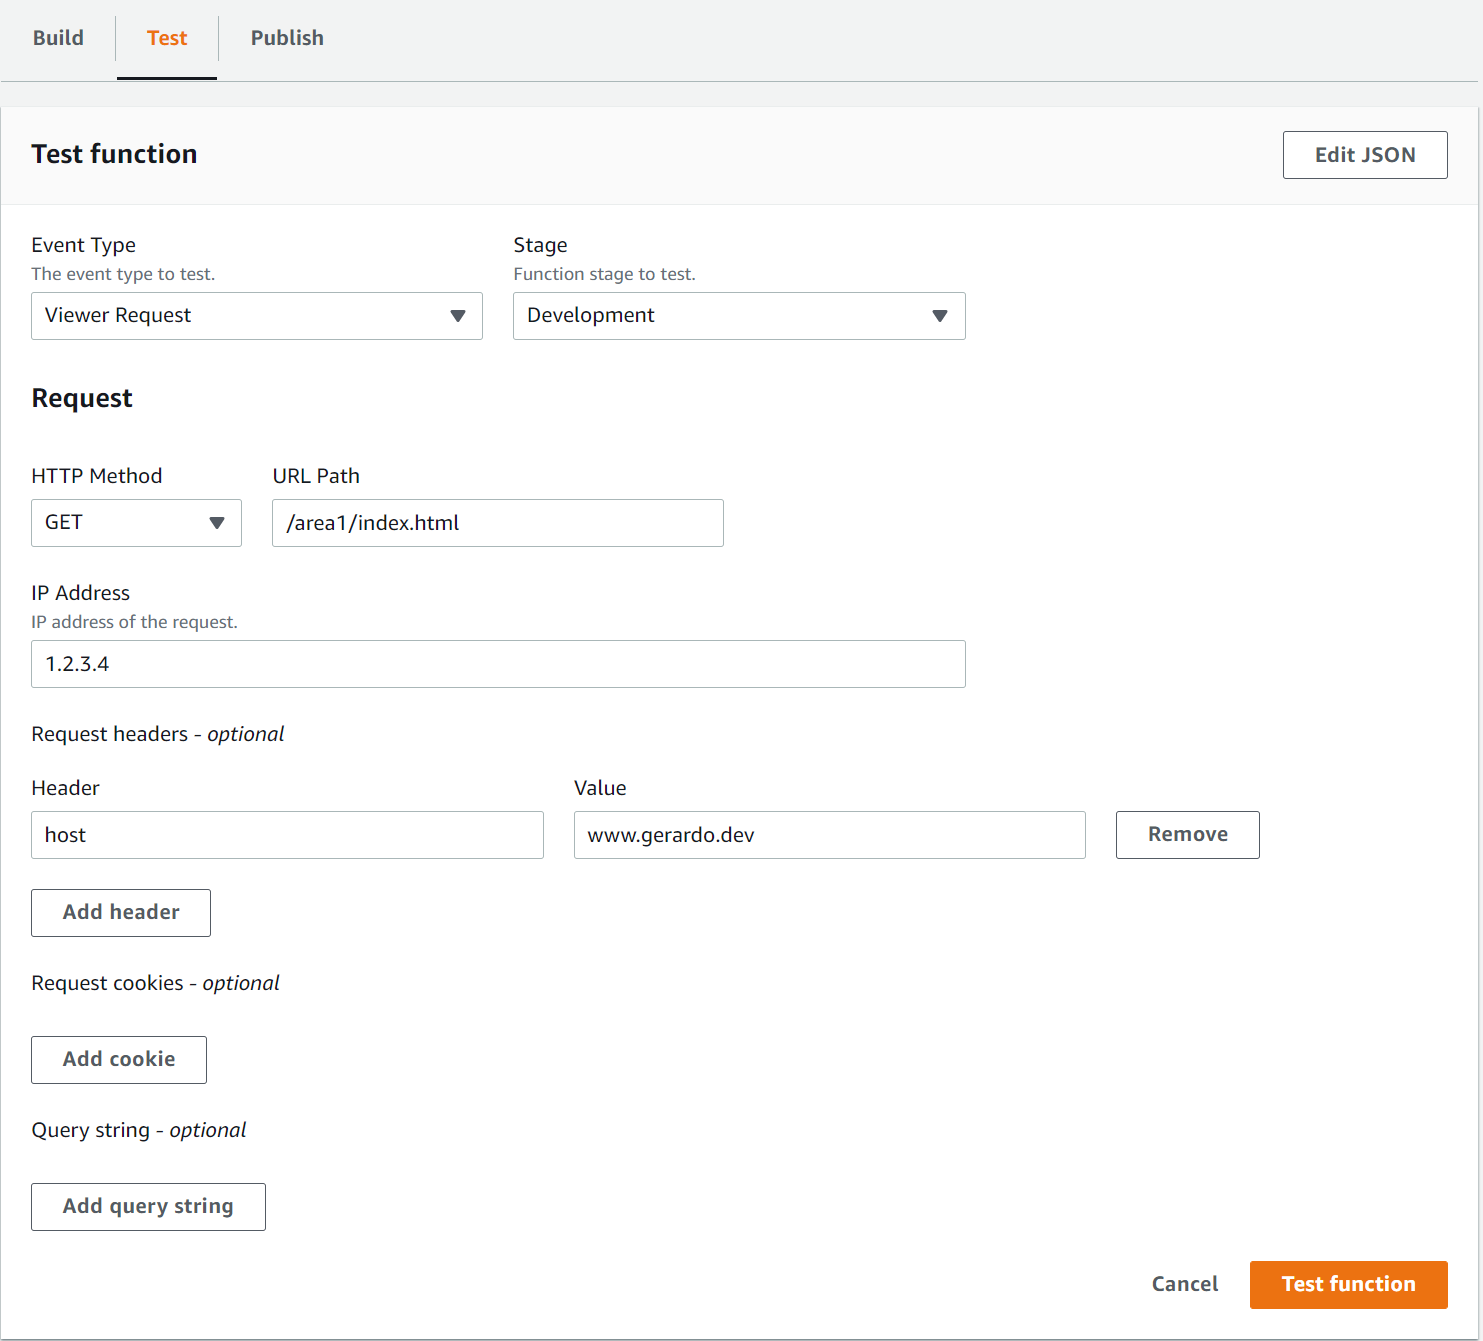
Task: Click the GET dropdown arrow icon
Action: [217, 523]
